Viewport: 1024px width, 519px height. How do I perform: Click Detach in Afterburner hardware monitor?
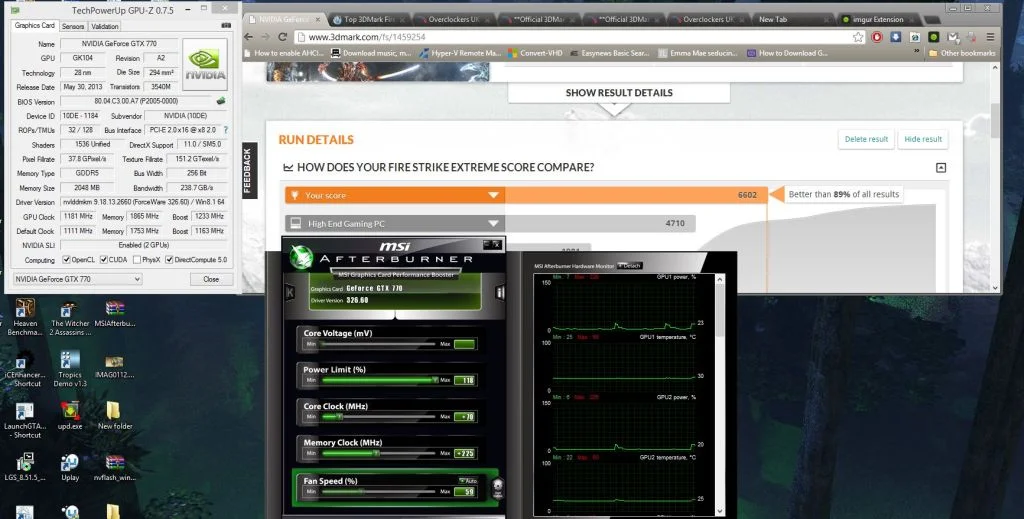(630, 266)
